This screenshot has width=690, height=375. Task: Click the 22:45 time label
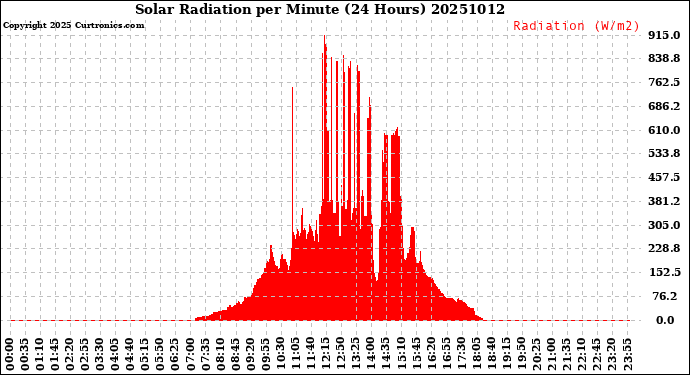point(597,355)
